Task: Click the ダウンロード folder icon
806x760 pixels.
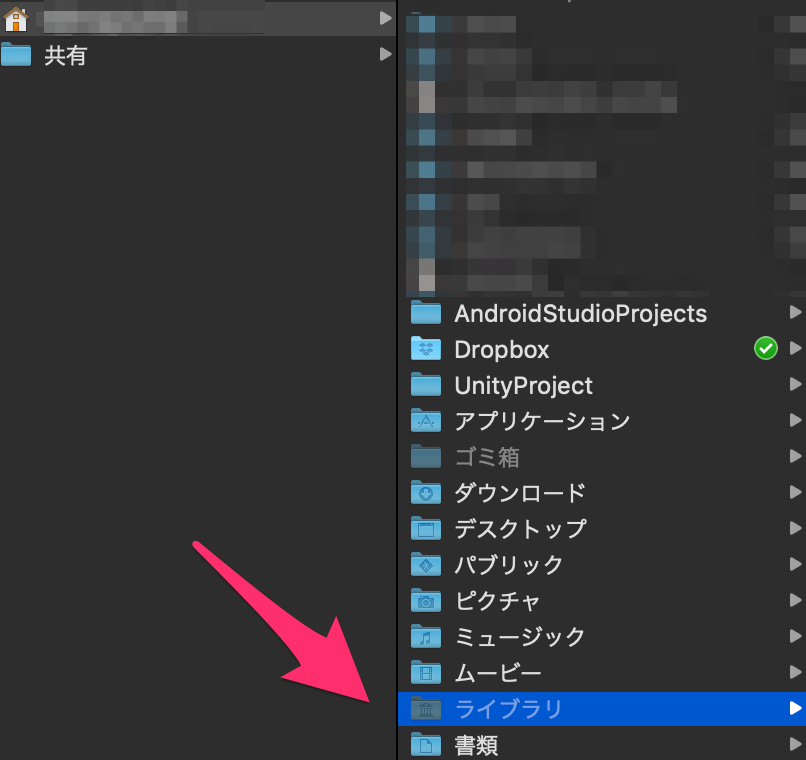Action: [426, 492]
